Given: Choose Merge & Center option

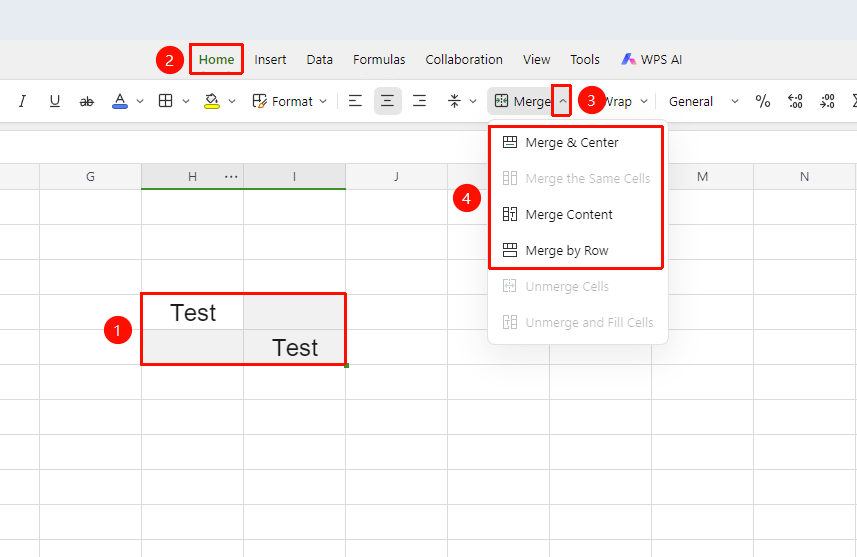Looking at the screenshot, I should pos(577,143).
